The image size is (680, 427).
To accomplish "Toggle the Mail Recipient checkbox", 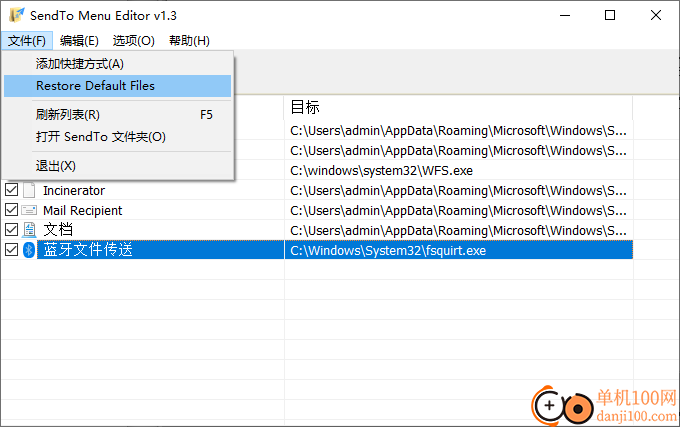I will click(11, 210).
